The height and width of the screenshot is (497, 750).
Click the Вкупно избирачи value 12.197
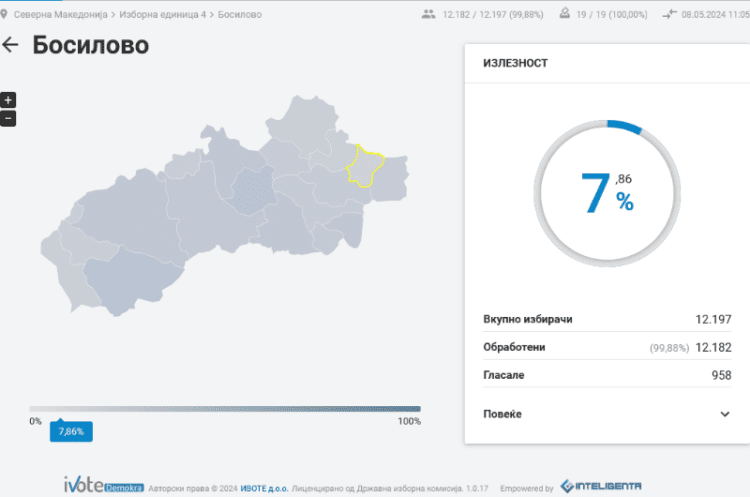click(x=713, y=319)
